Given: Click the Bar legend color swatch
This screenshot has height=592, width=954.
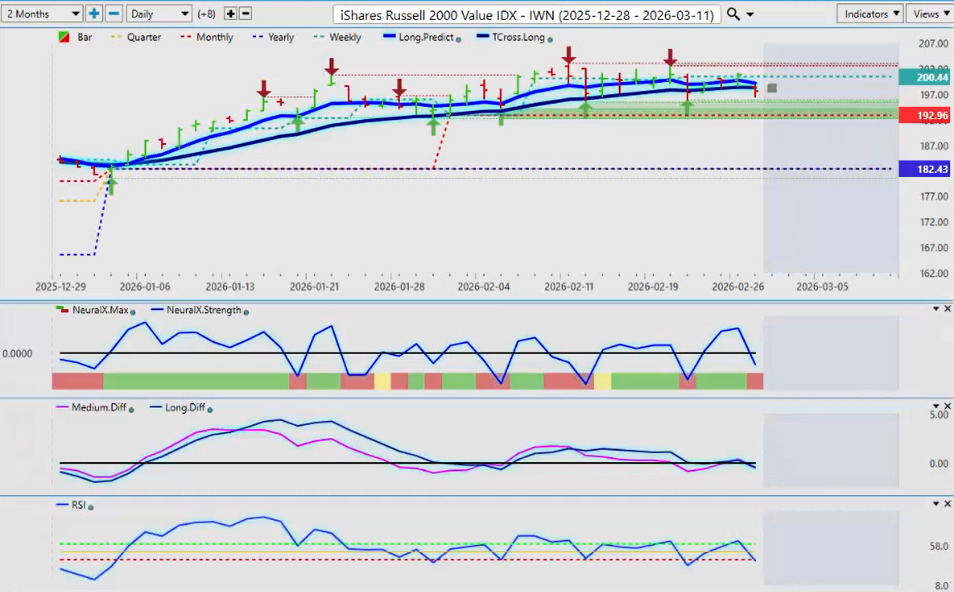Looking at the screenshot, I should (x=66, y=37).
